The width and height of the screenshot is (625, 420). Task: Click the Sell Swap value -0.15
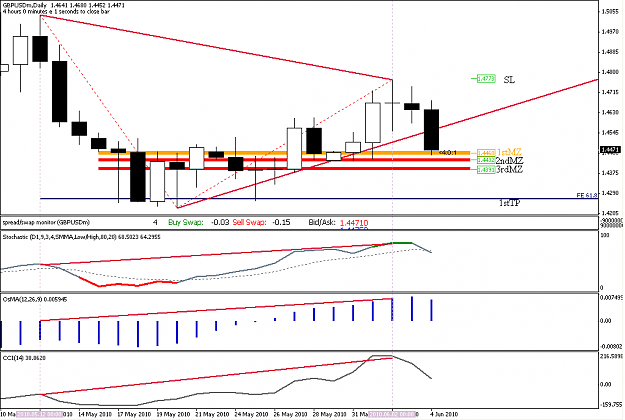(281, 222)
